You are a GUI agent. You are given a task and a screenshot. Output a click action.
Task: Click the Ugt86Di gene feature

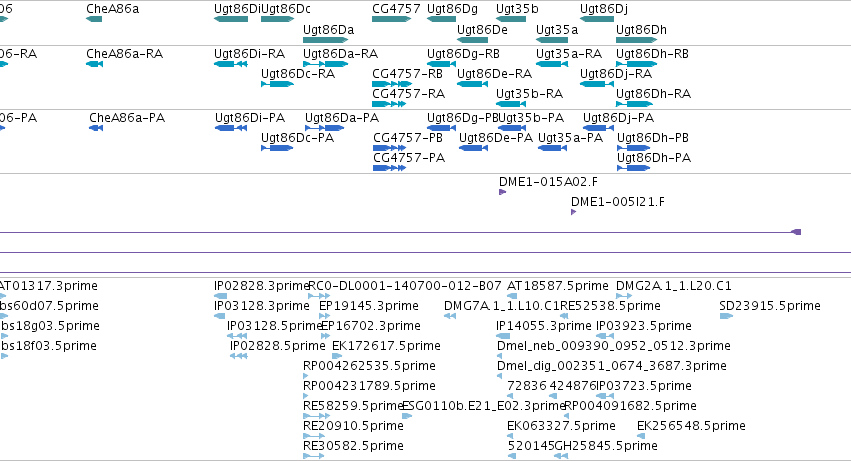(231, 19)
